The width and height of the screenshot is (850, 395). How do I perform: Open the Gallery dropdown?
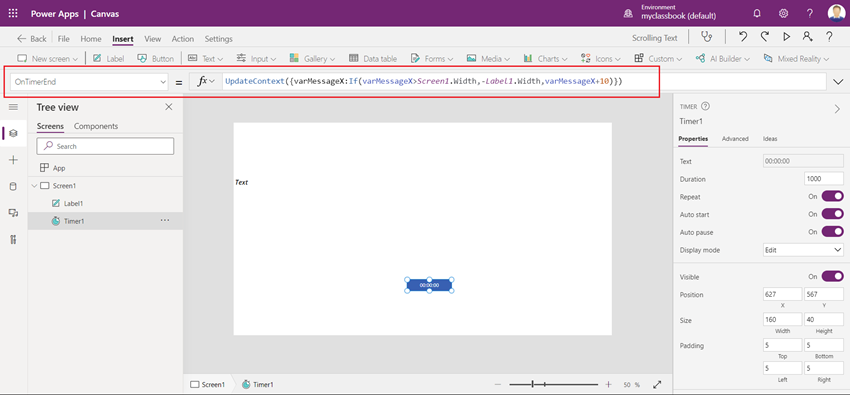click(x=312, y=59)
